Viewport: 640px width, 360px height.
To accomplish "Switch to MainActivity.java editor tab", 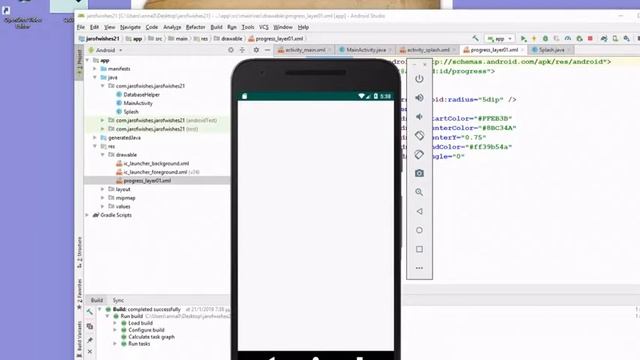I will [x=364, y=50].
